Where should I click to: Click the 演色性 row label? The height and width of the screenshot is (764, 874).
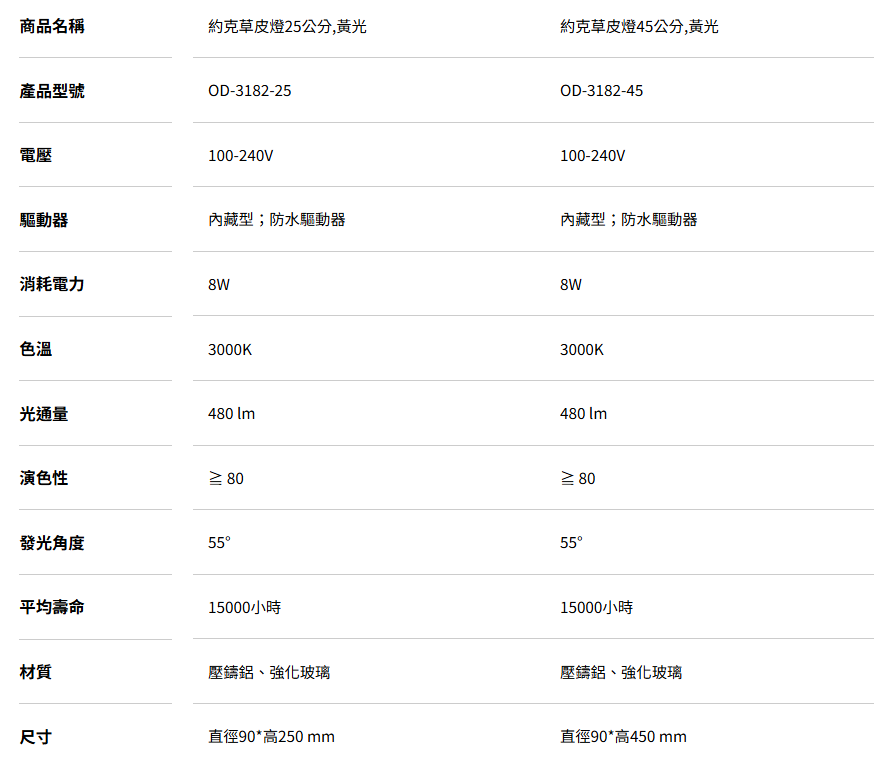pos(44,479)
